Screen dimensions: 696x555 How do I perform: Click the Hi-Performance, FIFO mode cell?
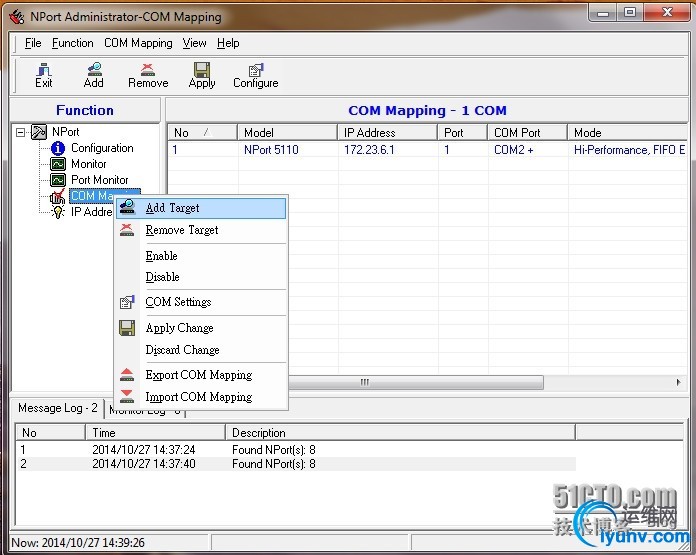pyautogui.click(x=629, y=150)
